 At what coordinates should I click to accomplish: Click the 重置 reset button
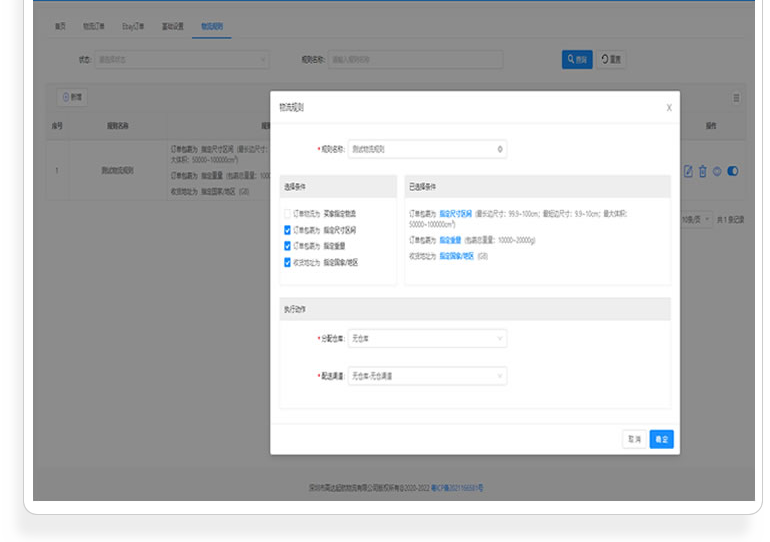pyautogui.click(x=611, y=59)
